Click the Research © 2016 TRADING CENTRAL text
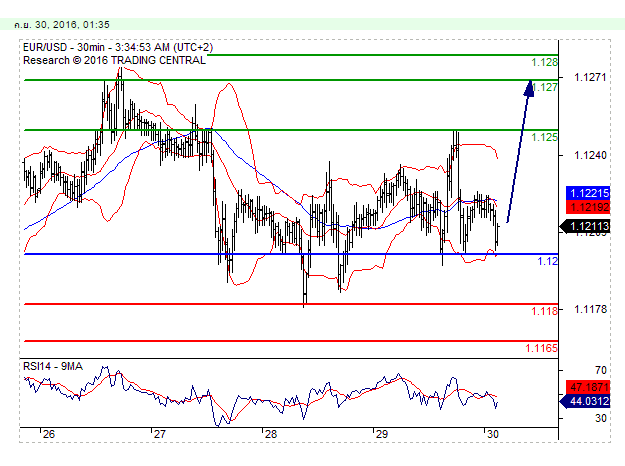 click(x=114, y=60)
